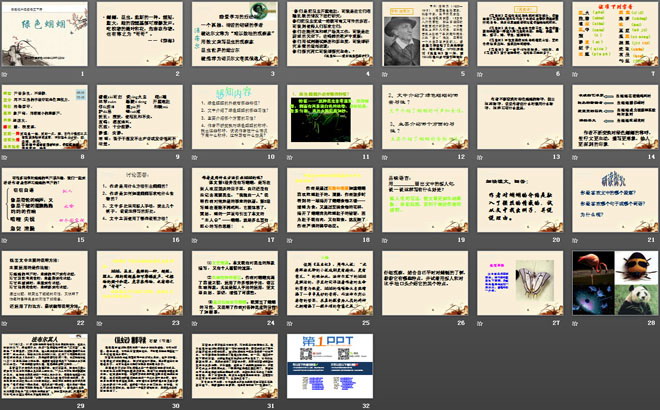Click the animation star icon under slide 10
The width and height of the screenshot is (660, 410).
coord(195,157)
